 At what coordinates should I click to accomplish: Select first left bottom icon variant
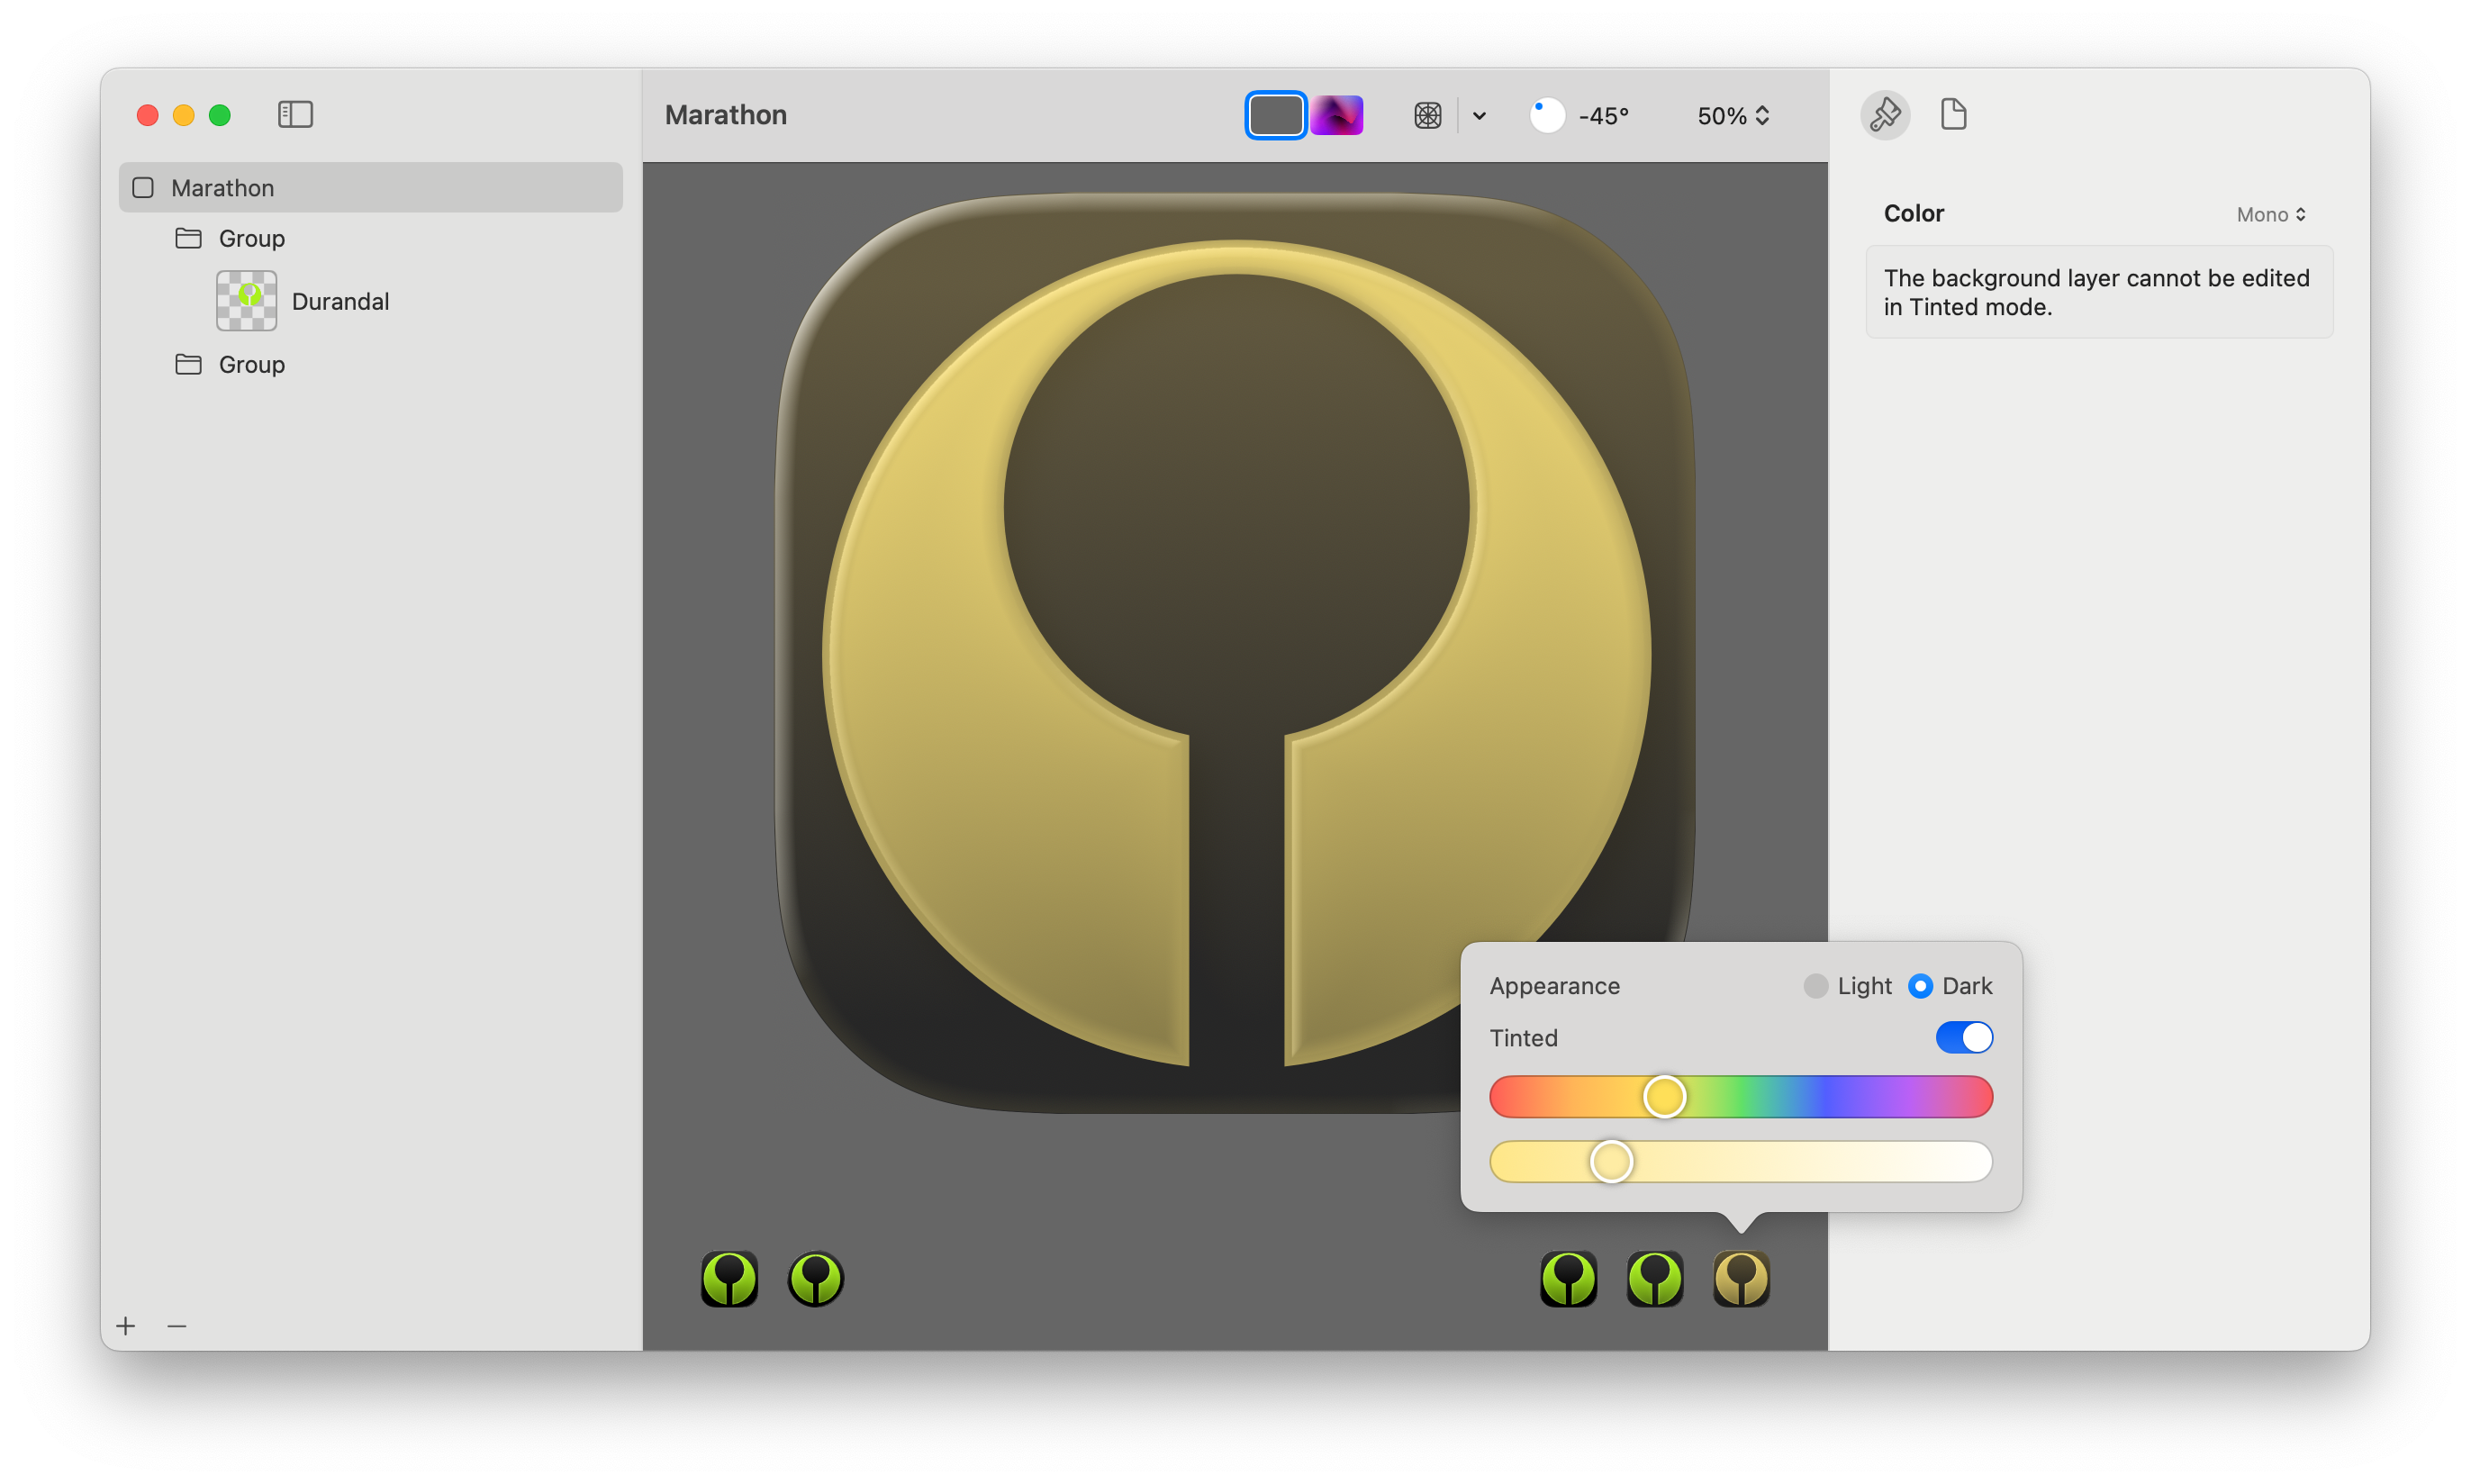729,1278
